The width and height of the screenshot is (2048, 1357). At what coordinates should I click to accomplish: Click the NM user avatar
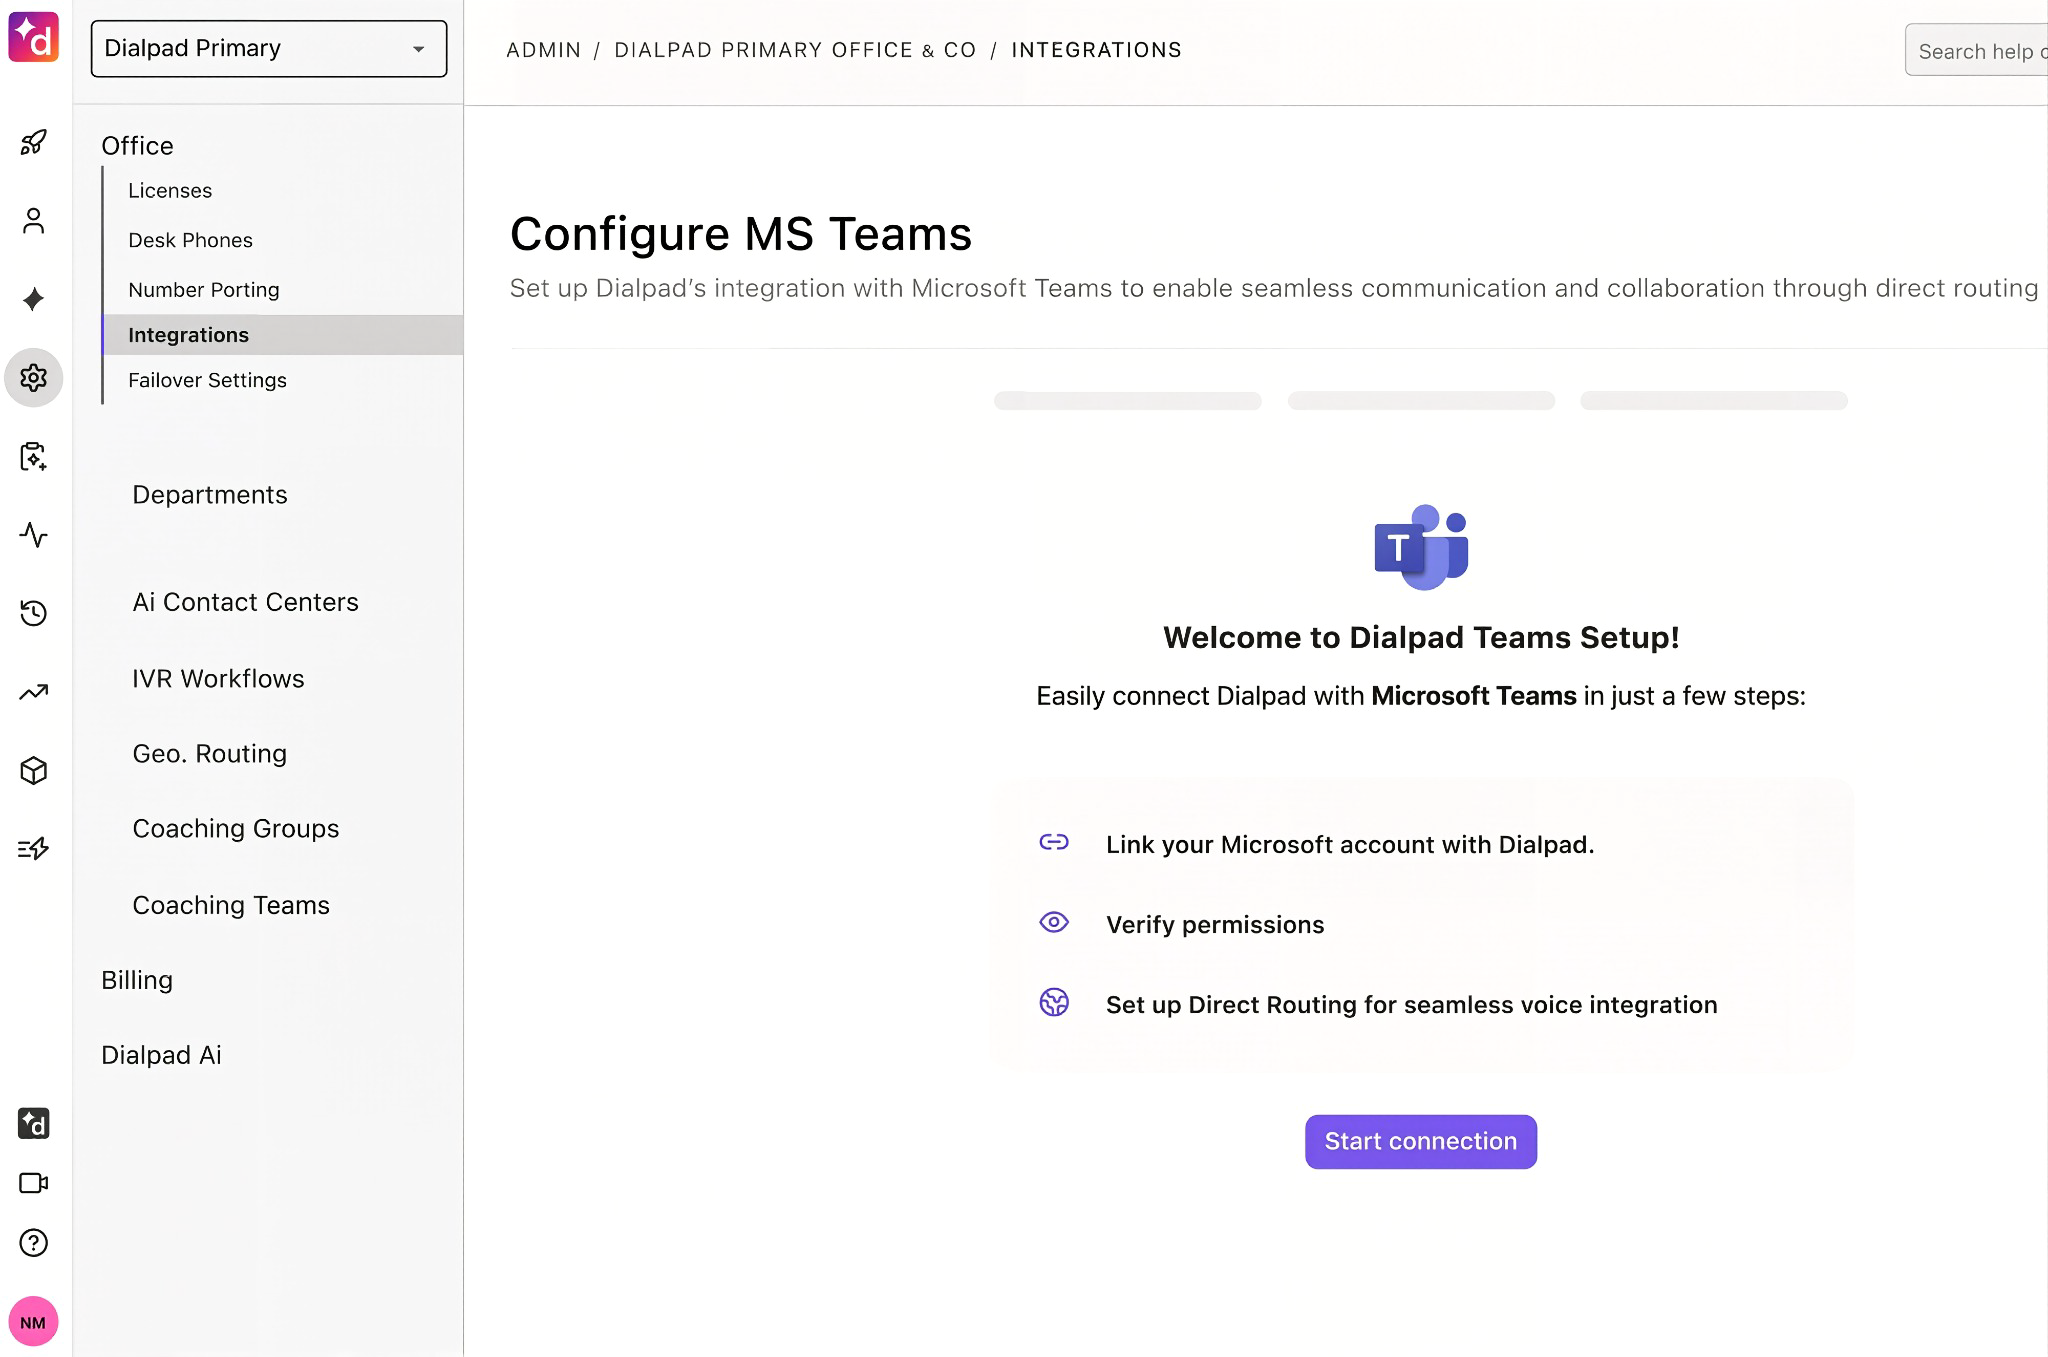[33, 1322]
